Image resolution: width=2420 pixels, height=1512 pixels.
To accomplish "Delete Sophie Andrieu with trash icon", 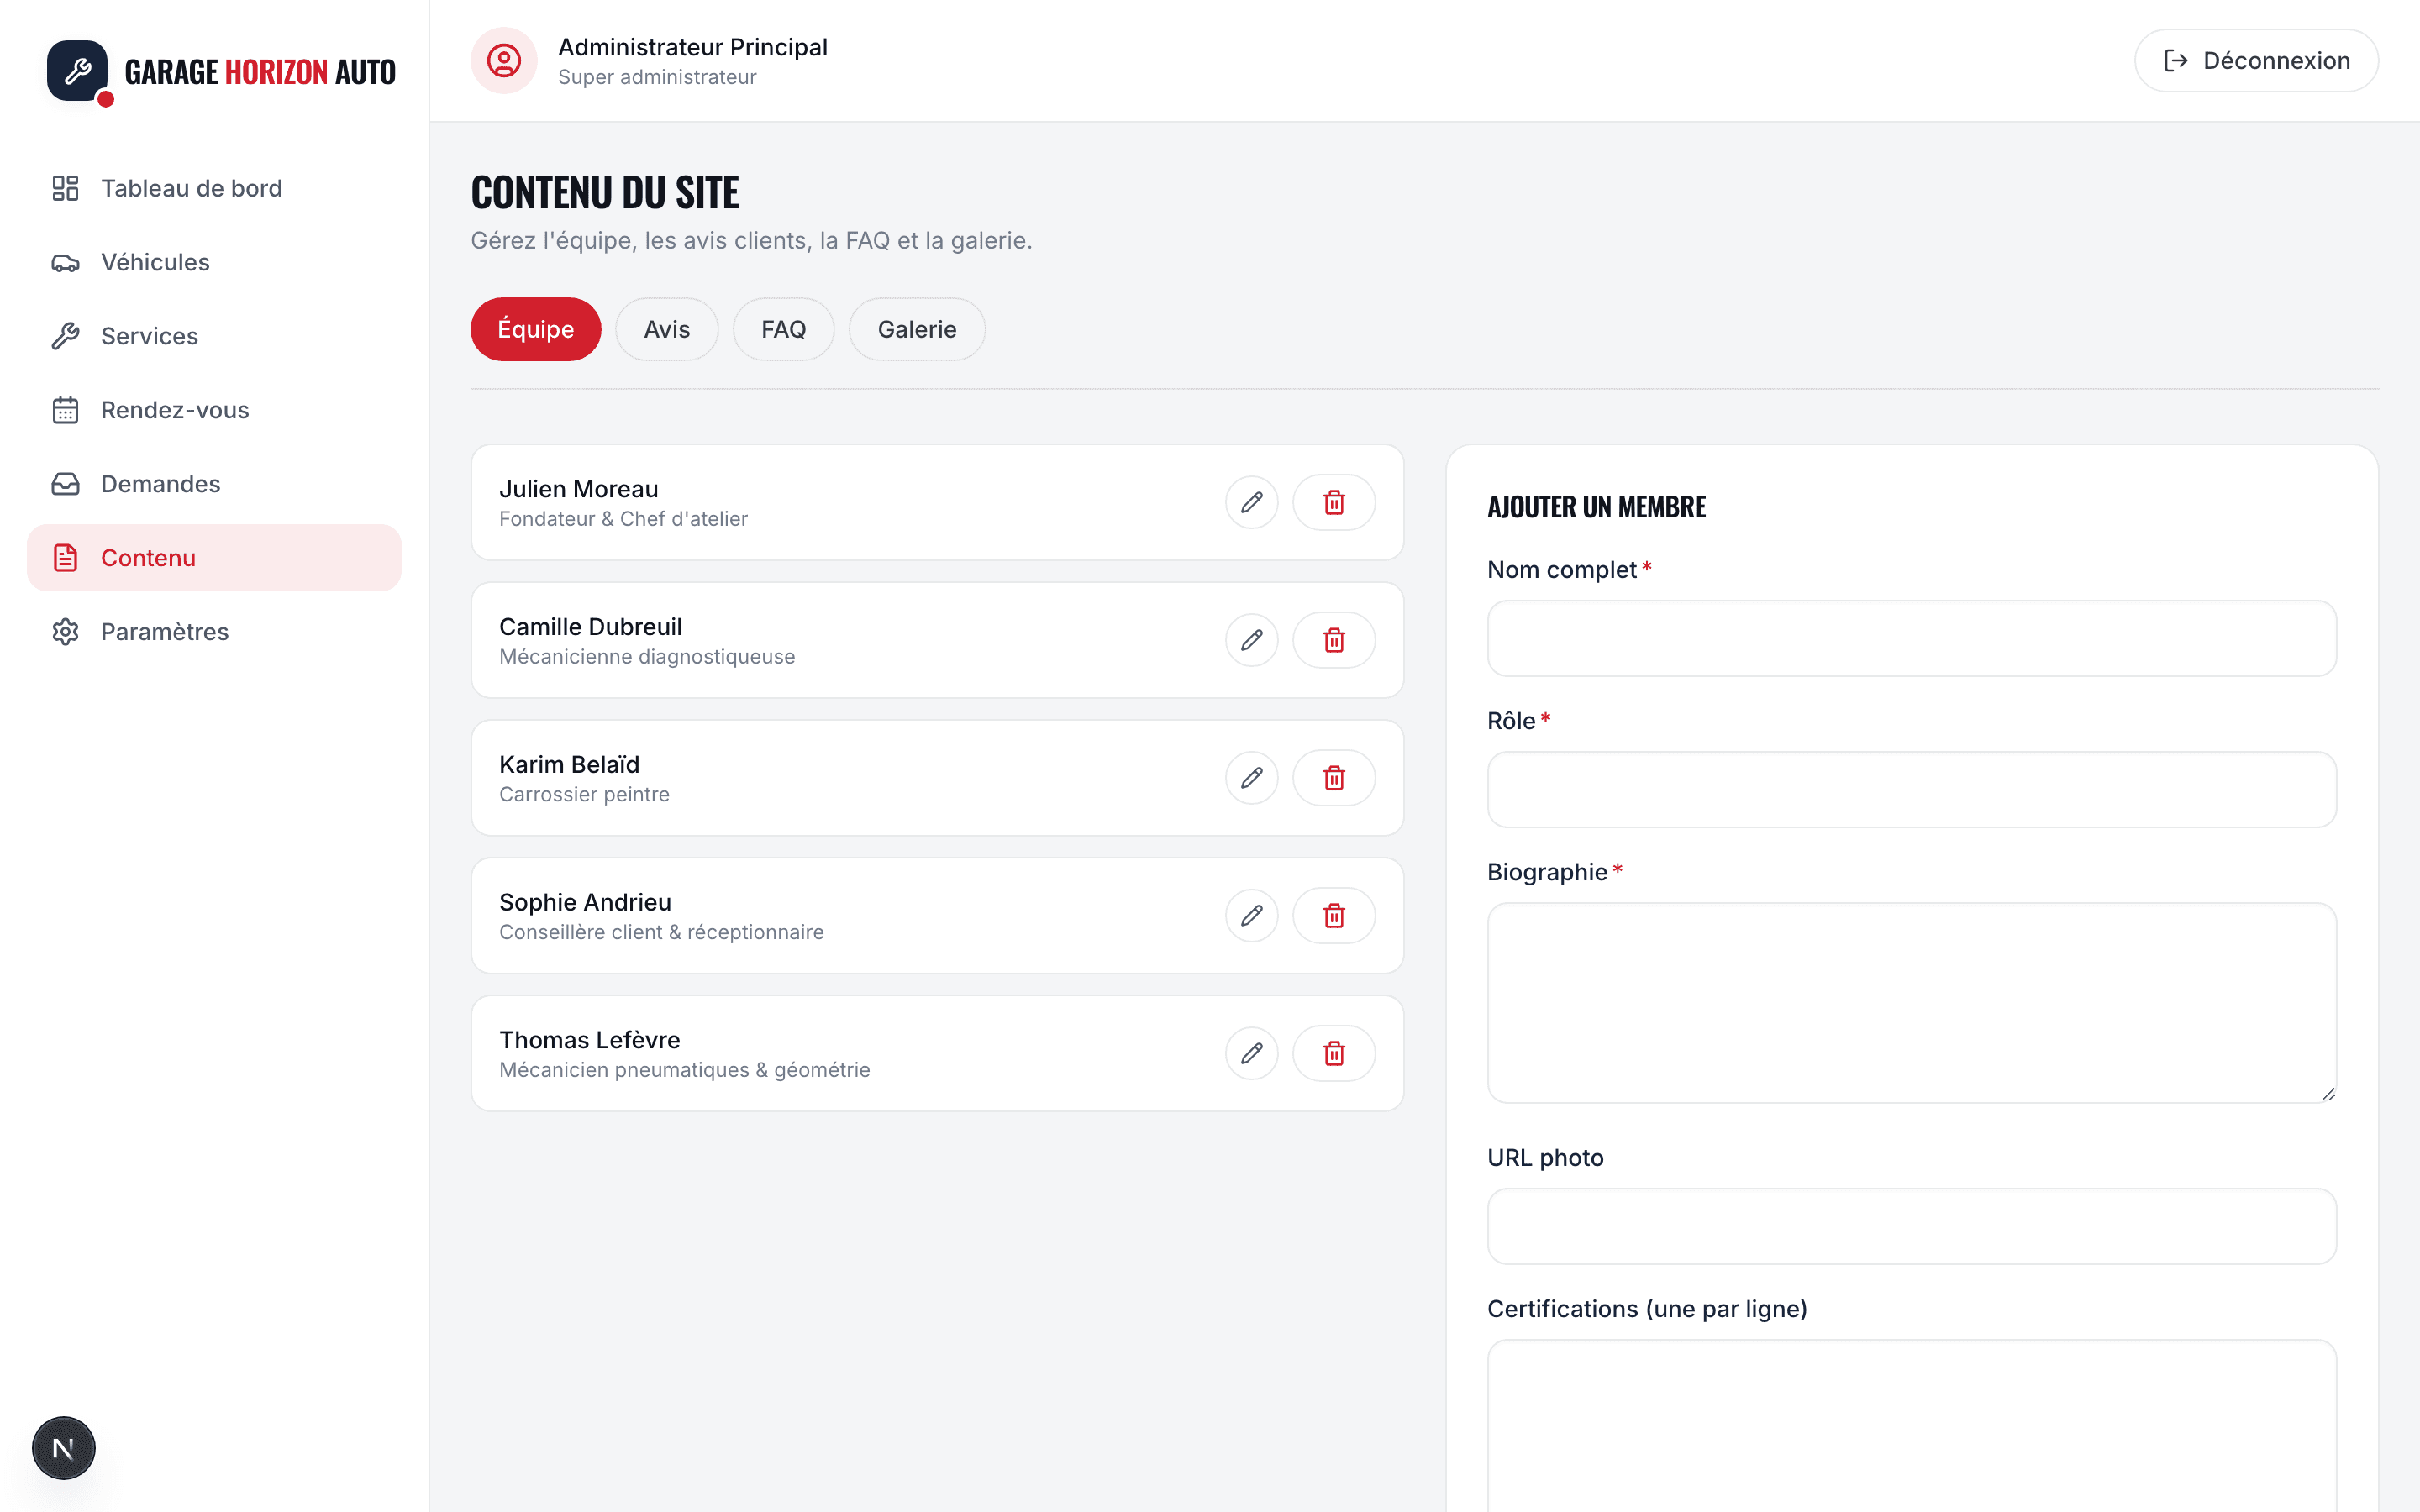I will point(1334,916).
